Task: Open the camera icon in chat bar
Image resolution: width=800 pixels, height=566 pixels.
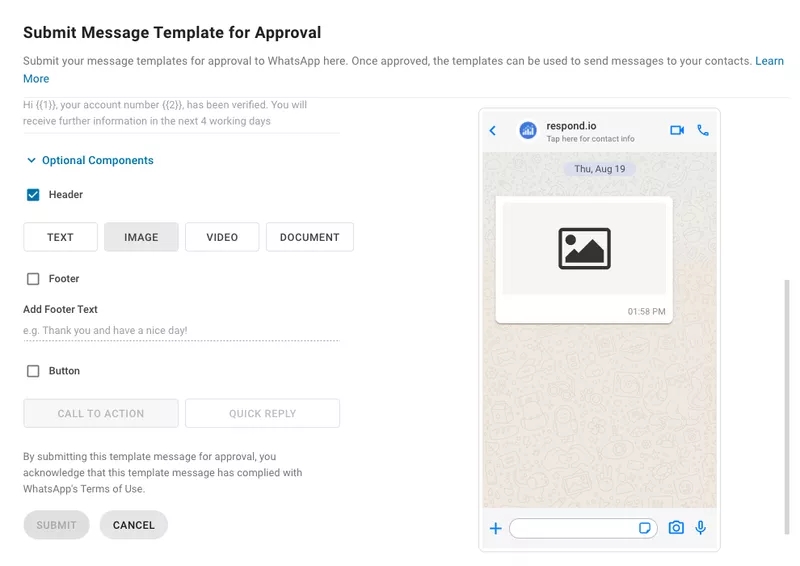Action: click(676, 528)
